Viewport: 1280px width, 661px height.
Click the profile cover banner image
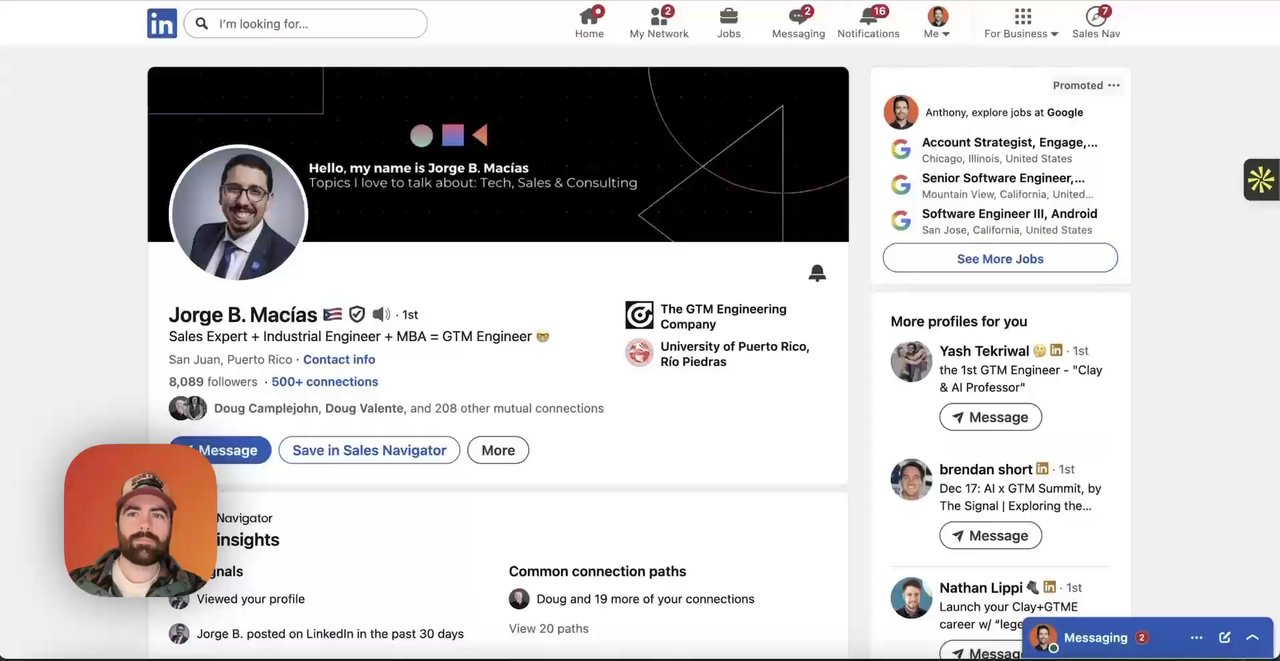[498, 154]
